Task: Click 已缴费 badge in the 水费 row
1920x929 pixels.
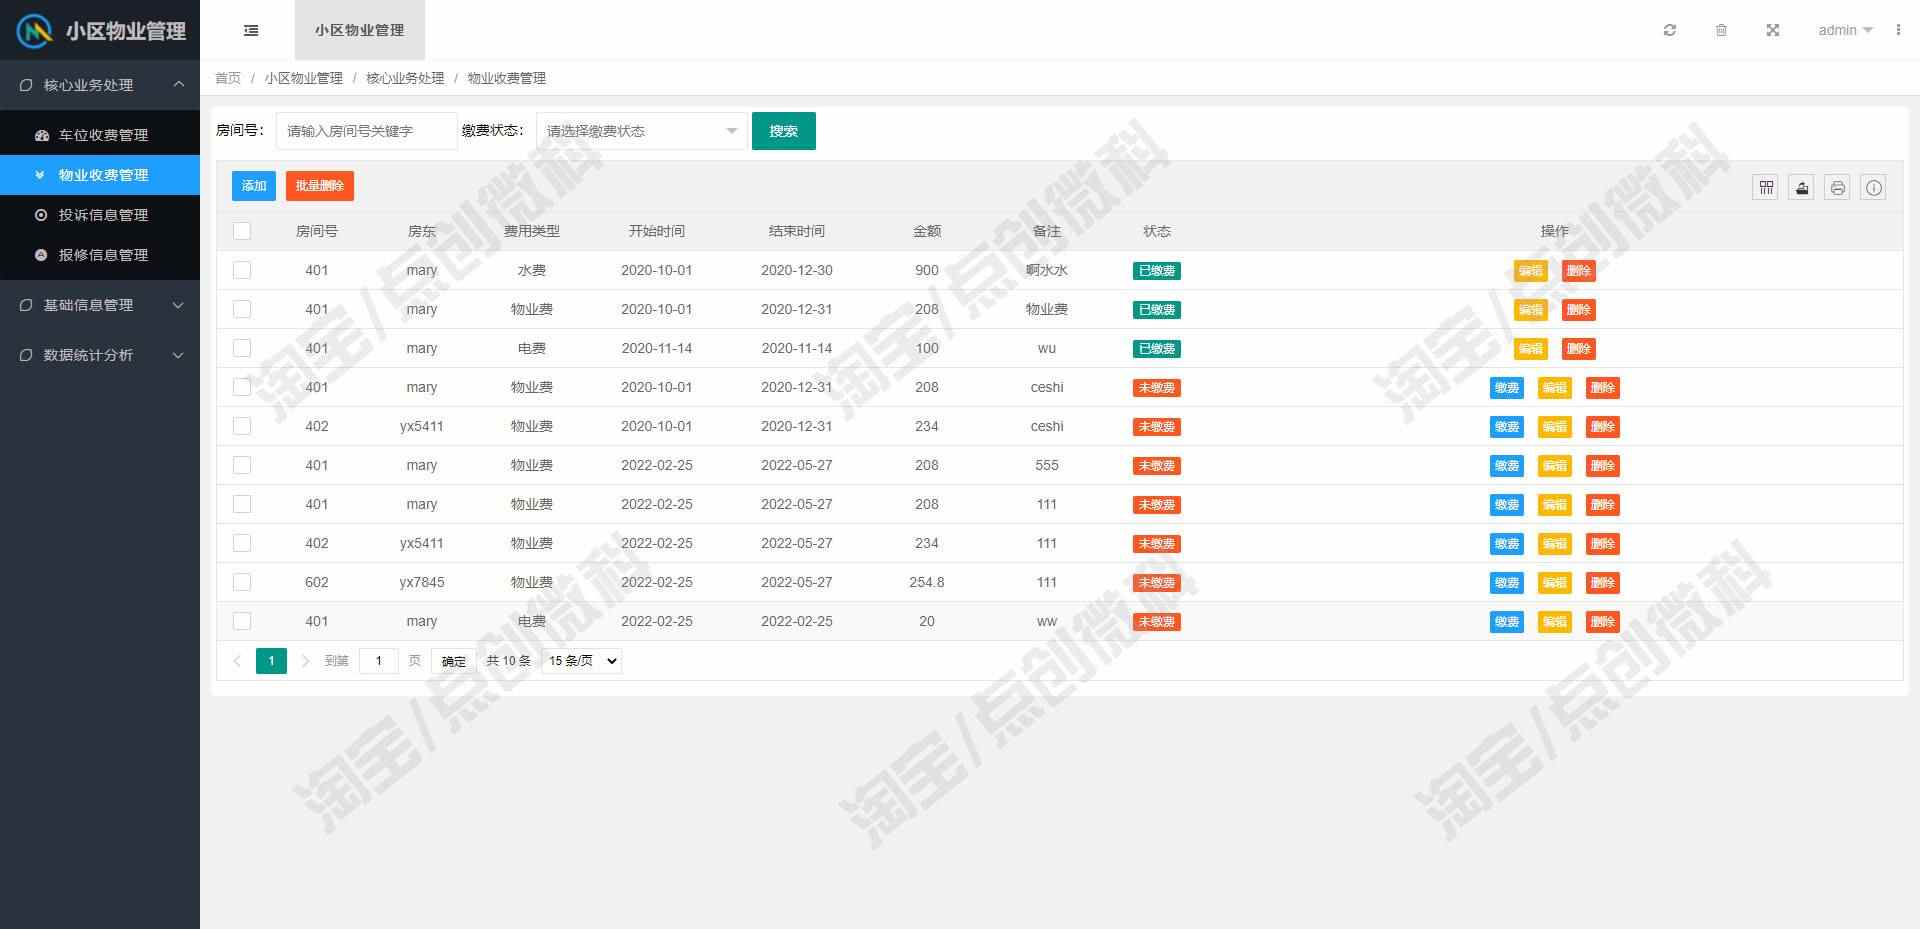Action: point(1157,271)
